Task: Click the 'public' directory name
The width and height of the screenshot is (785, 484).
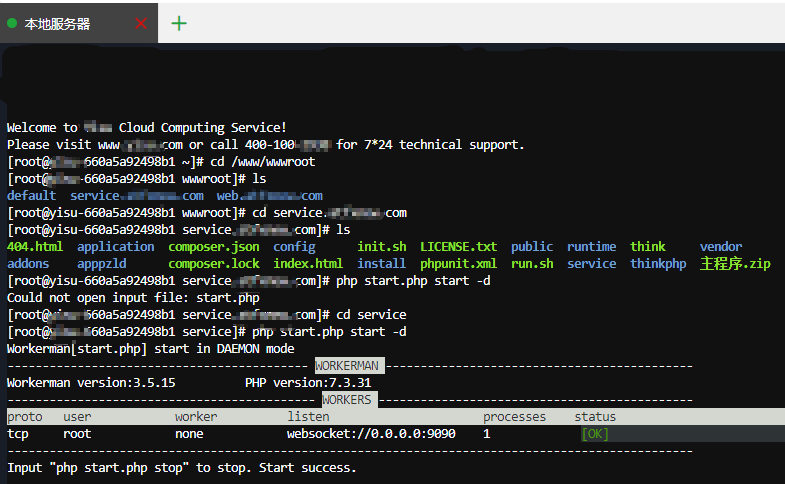Action: point(532,247)
